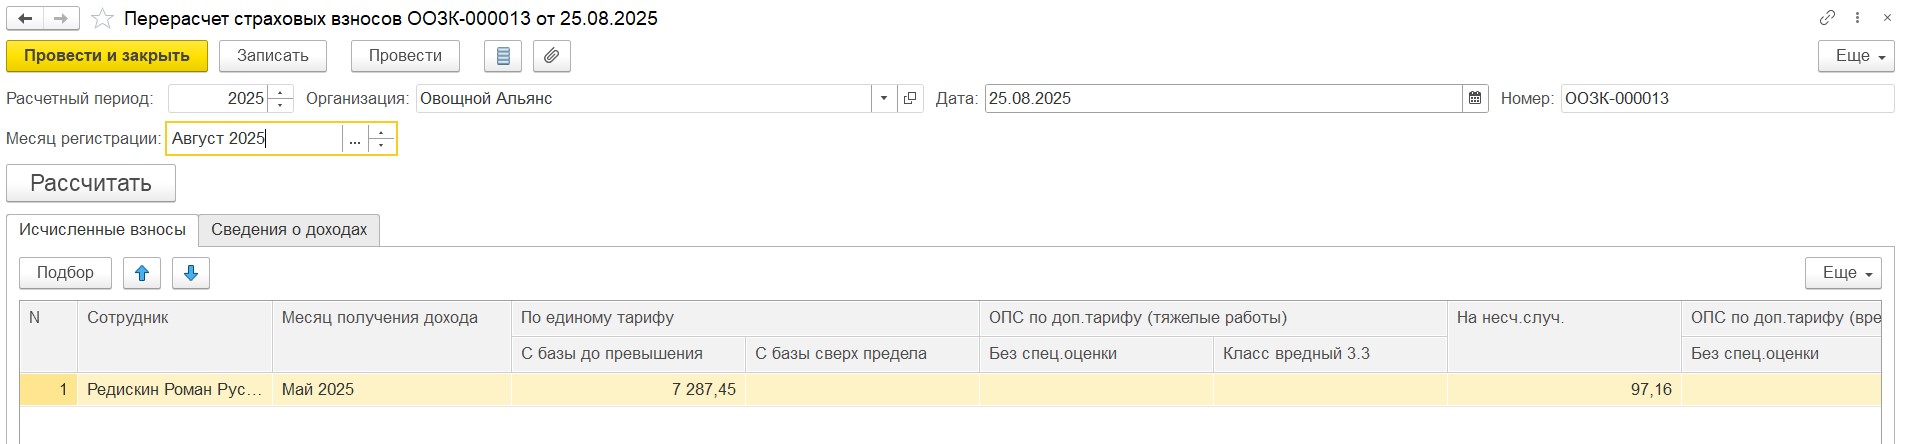Click Провести и закрыть button
Viewport: 1911px width, 444px height.
coord(107,56)
